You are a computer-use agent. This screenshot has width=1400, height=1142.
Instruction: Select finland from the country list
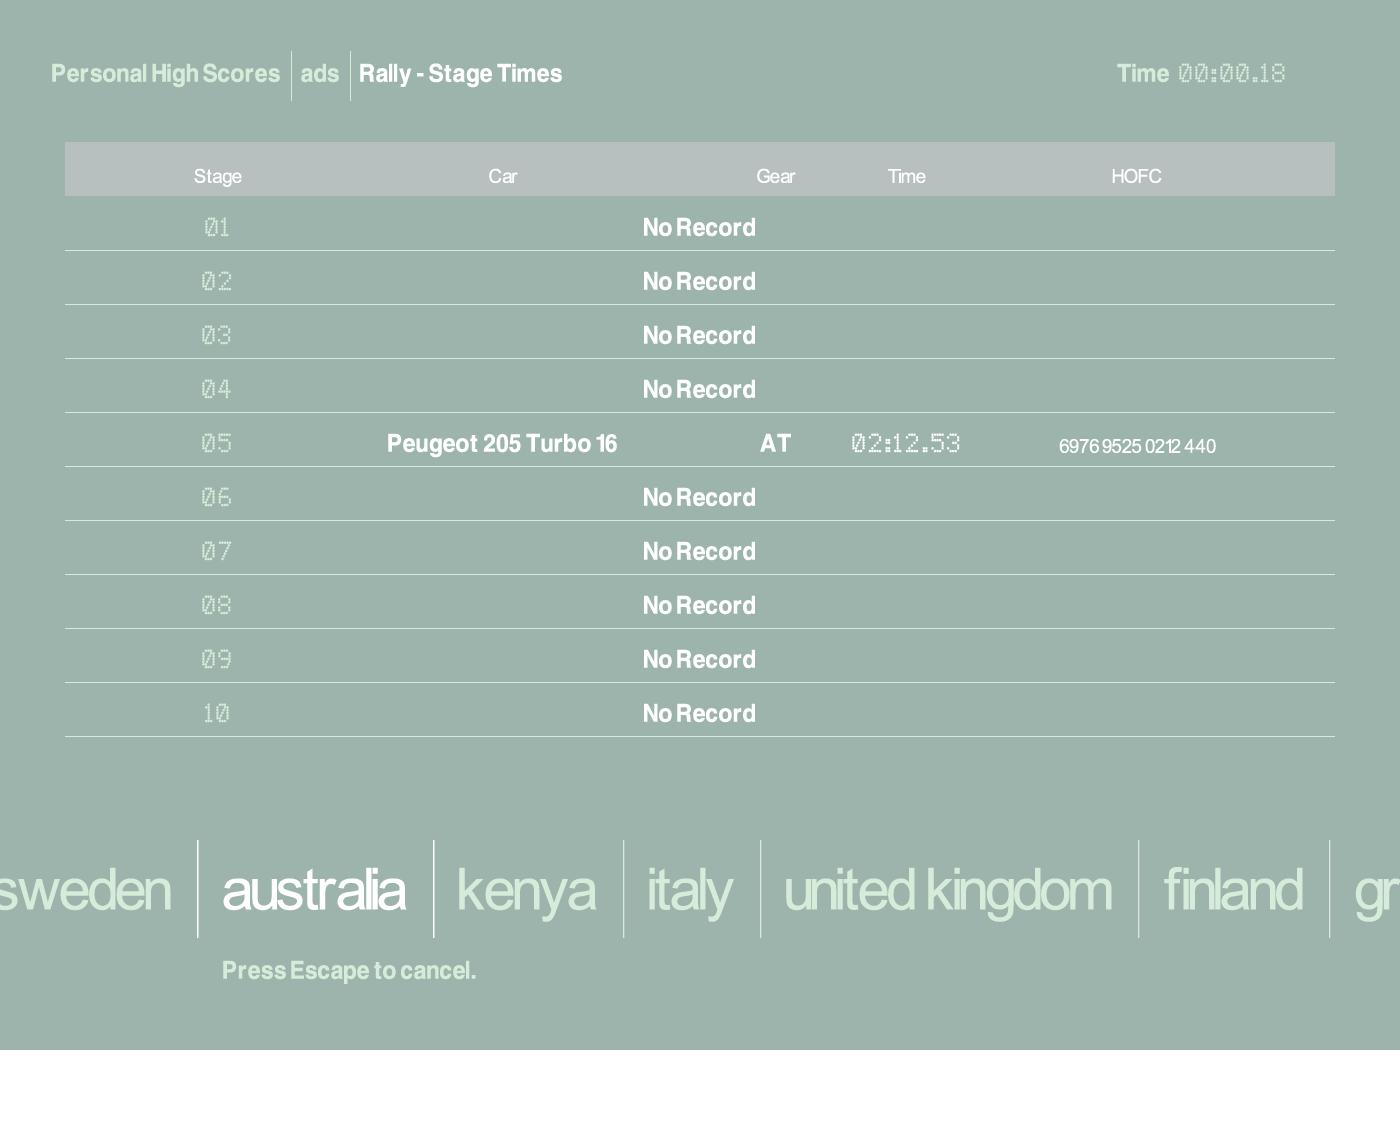click(x=1232, y=890)
